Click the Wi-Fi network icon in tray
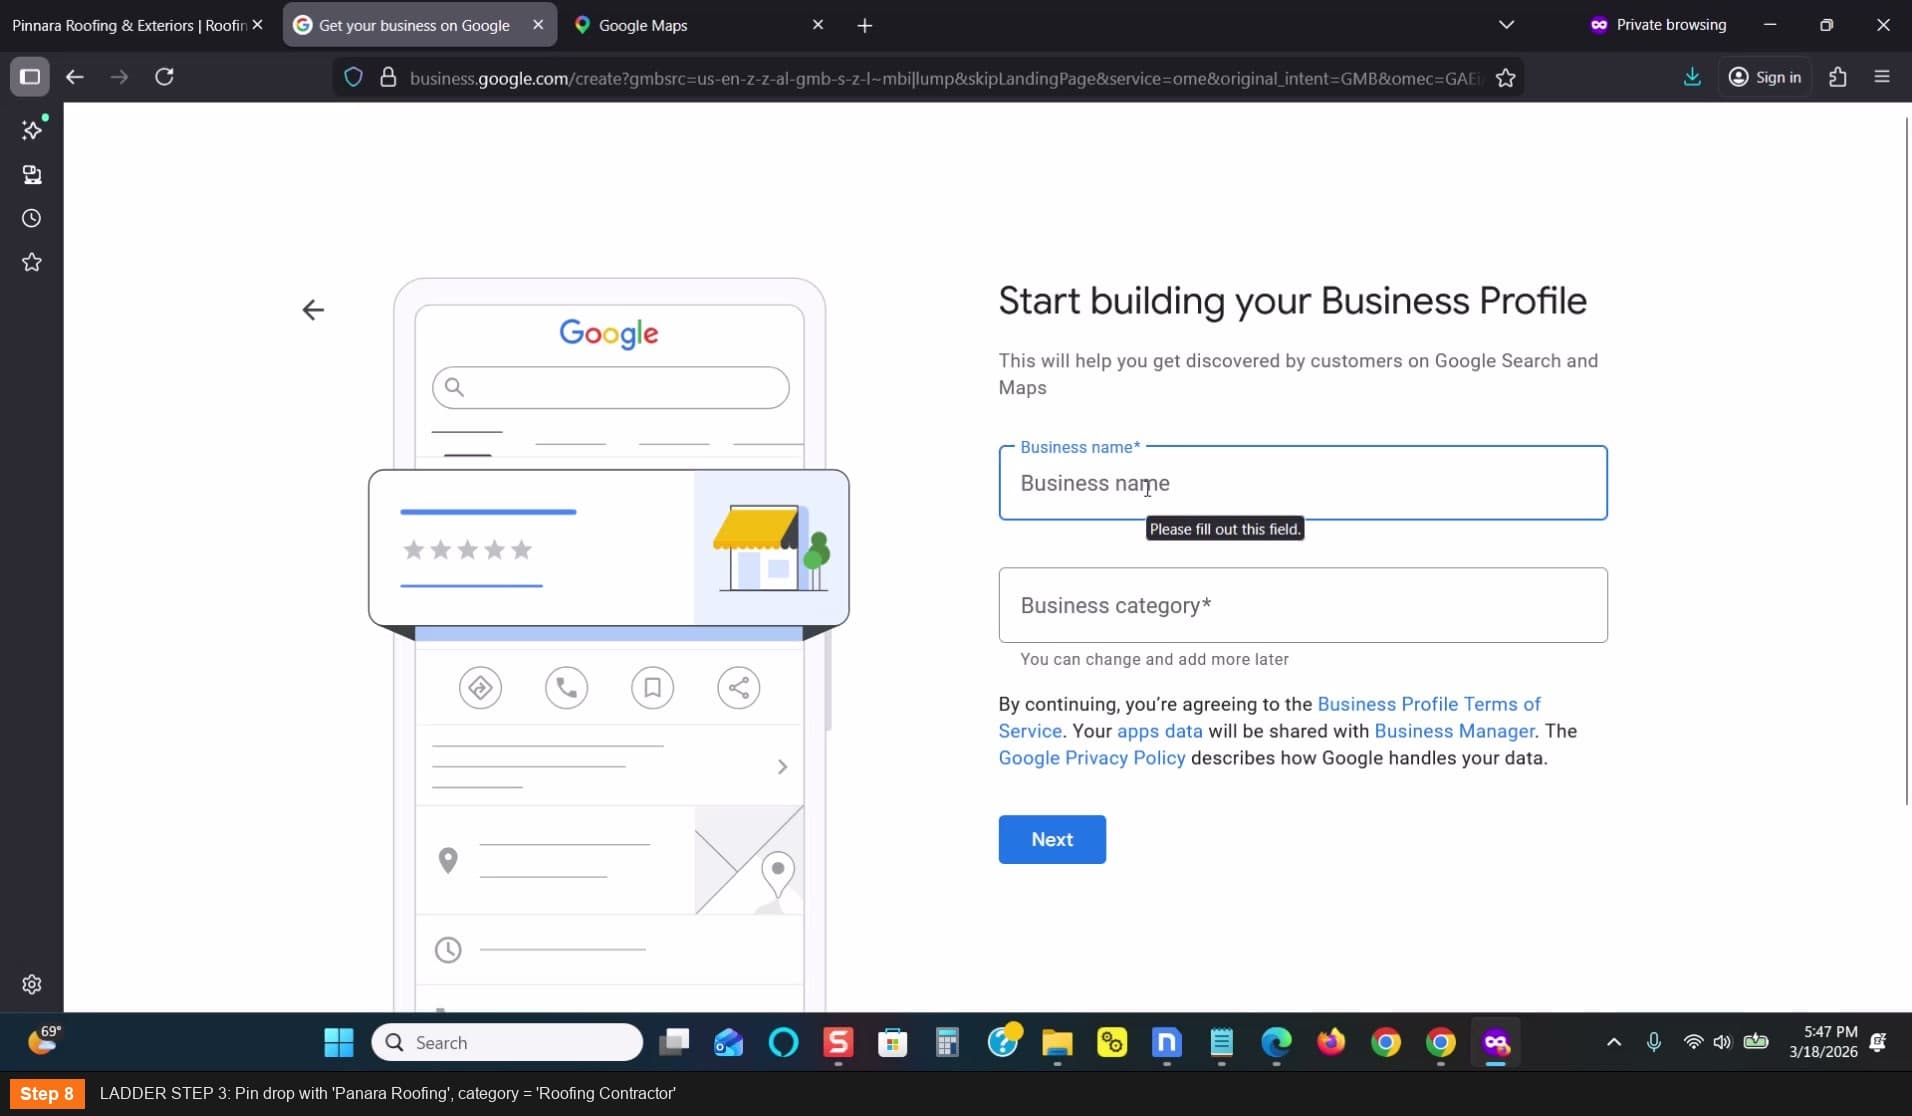 point(1693,1043)
